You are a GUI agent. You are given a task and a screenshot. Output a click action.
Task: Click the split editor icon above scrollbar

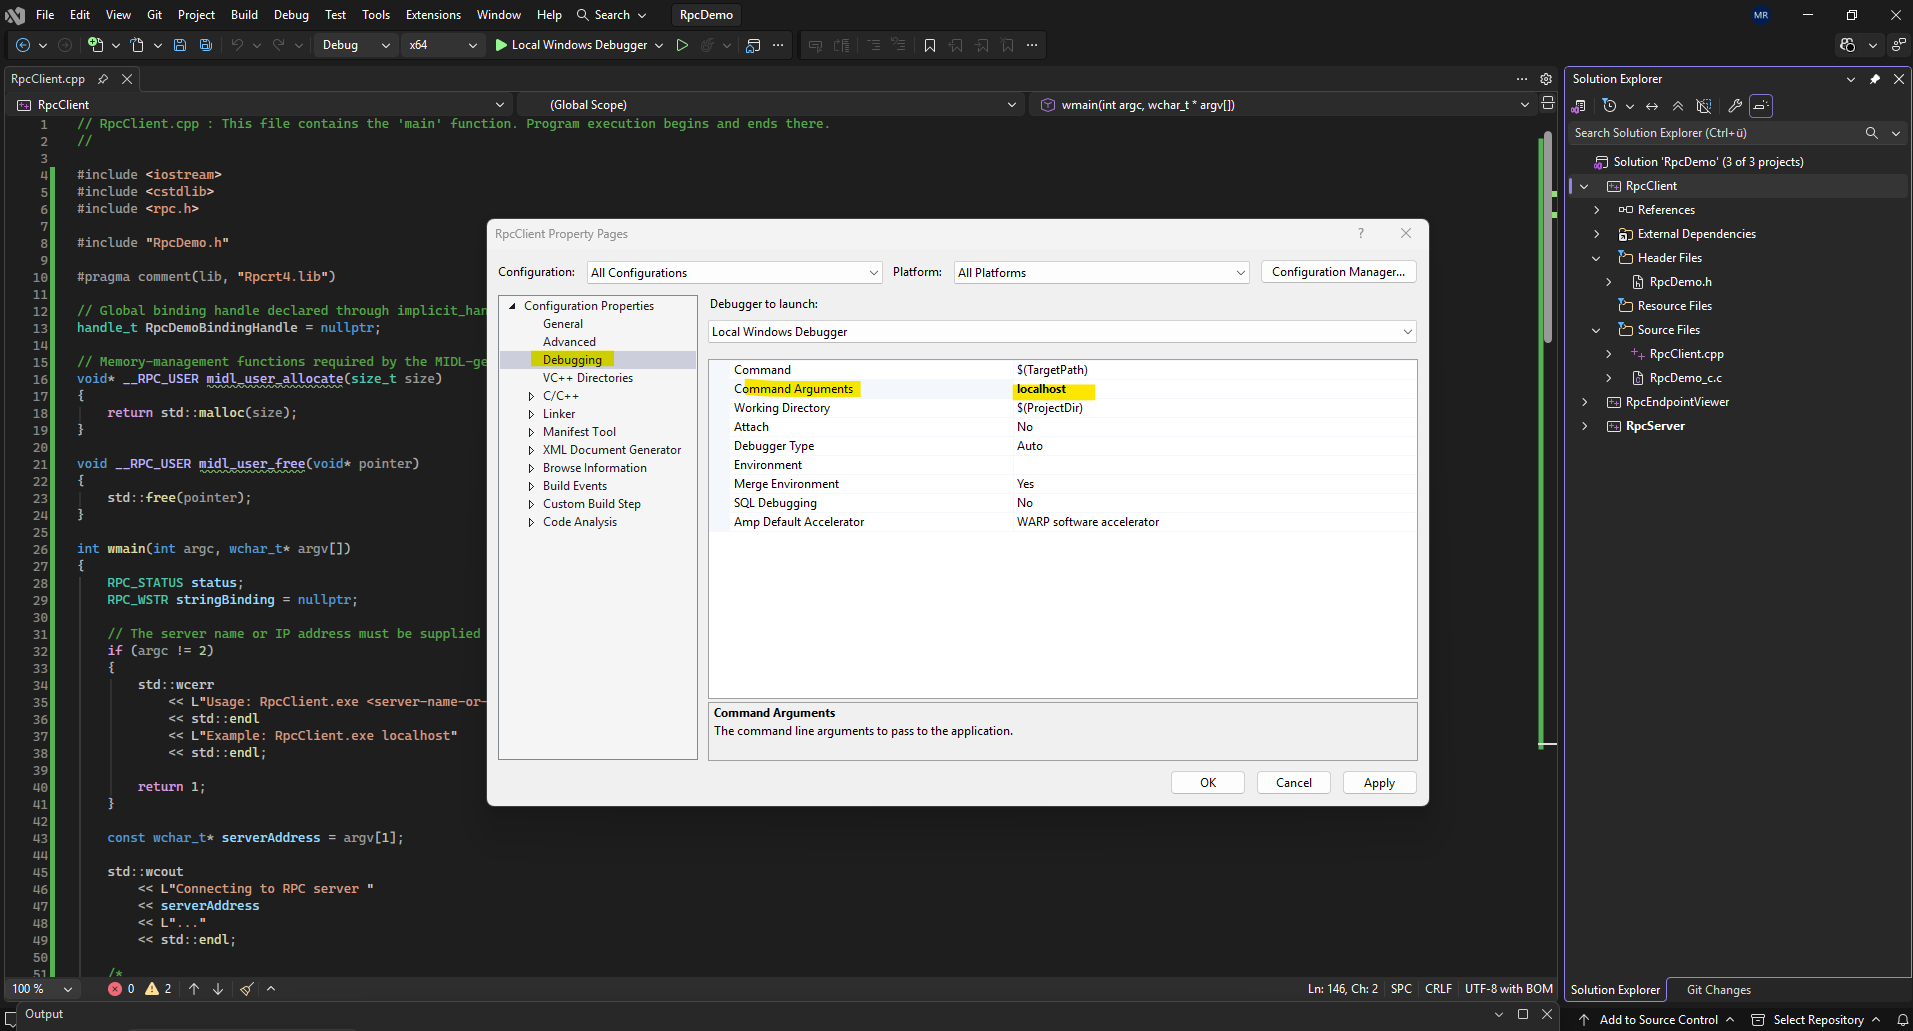(x=1548, y=103)
